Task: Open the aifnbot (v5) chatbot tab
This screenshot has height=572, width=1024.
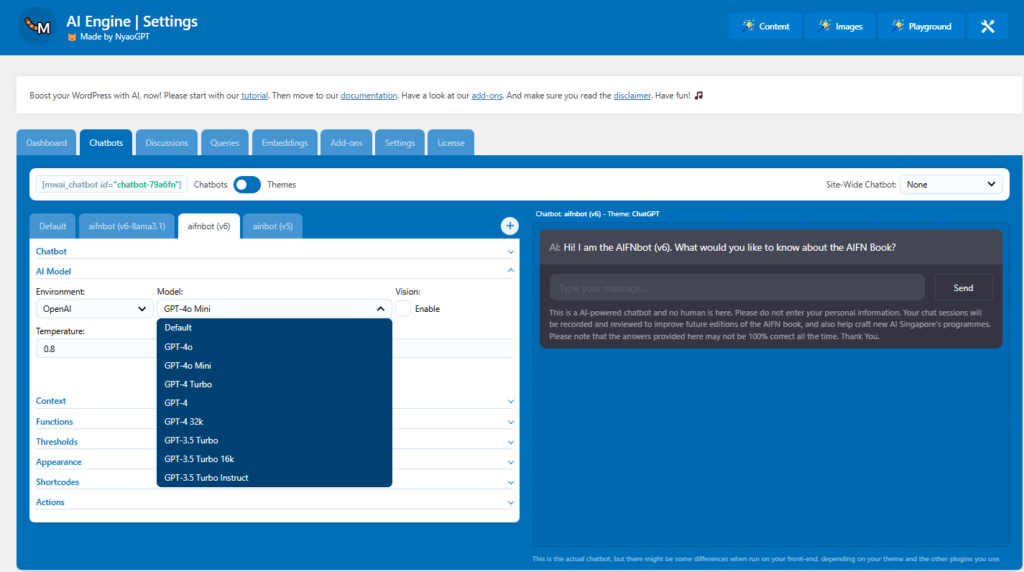Action: (272, 226)
